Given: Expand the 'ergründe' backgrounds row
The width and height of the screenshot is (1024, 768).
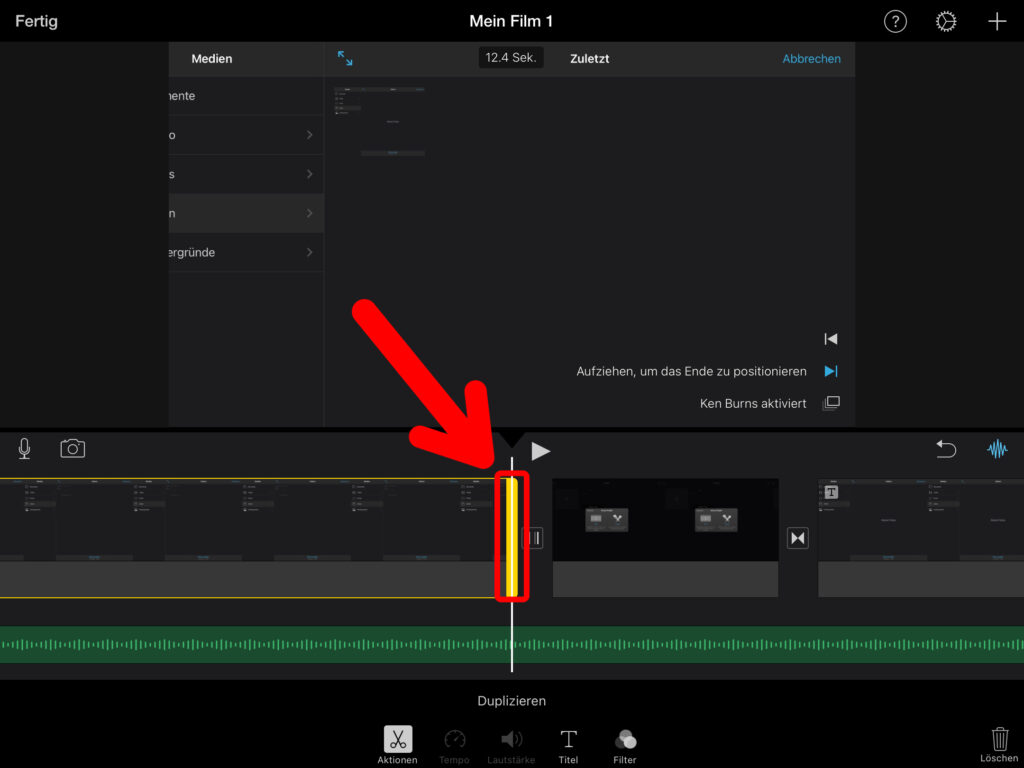Looking at the screenshot, I should [x=246, y=252].
